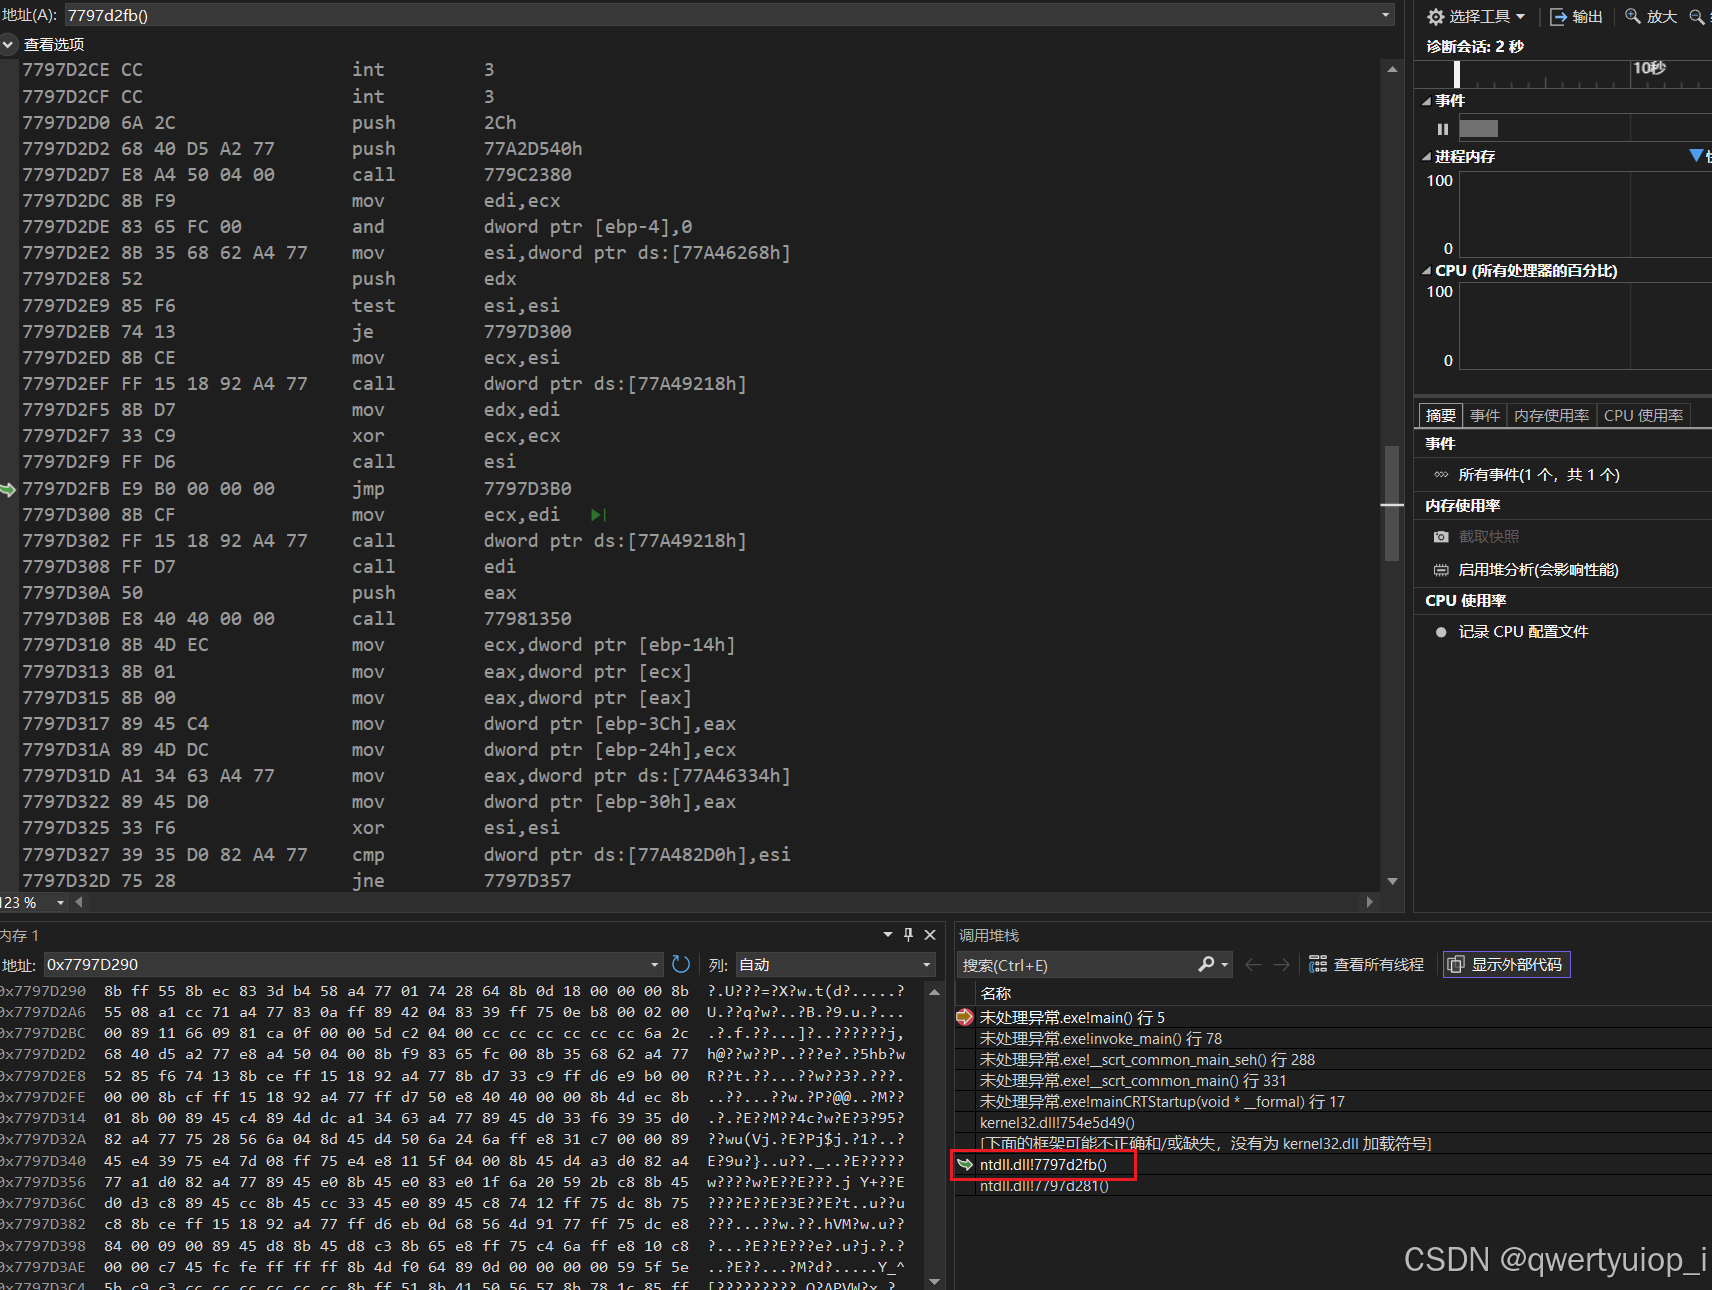The height and width of the screenshot is (1290, 1712).
Task: Click the disassembly scroll down arrow
Action: [x=1392, y=881]
